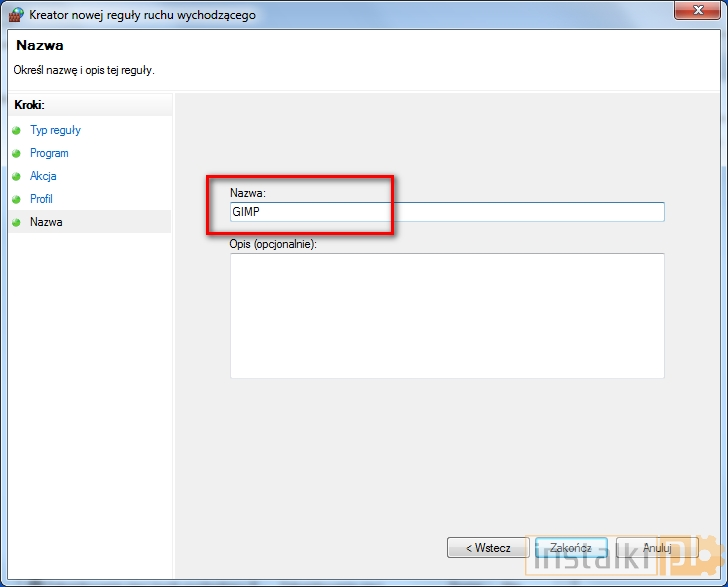This screenshot has width=728, height=587.
Task: Click the Kroki: heading
Action: coord(29,105)
